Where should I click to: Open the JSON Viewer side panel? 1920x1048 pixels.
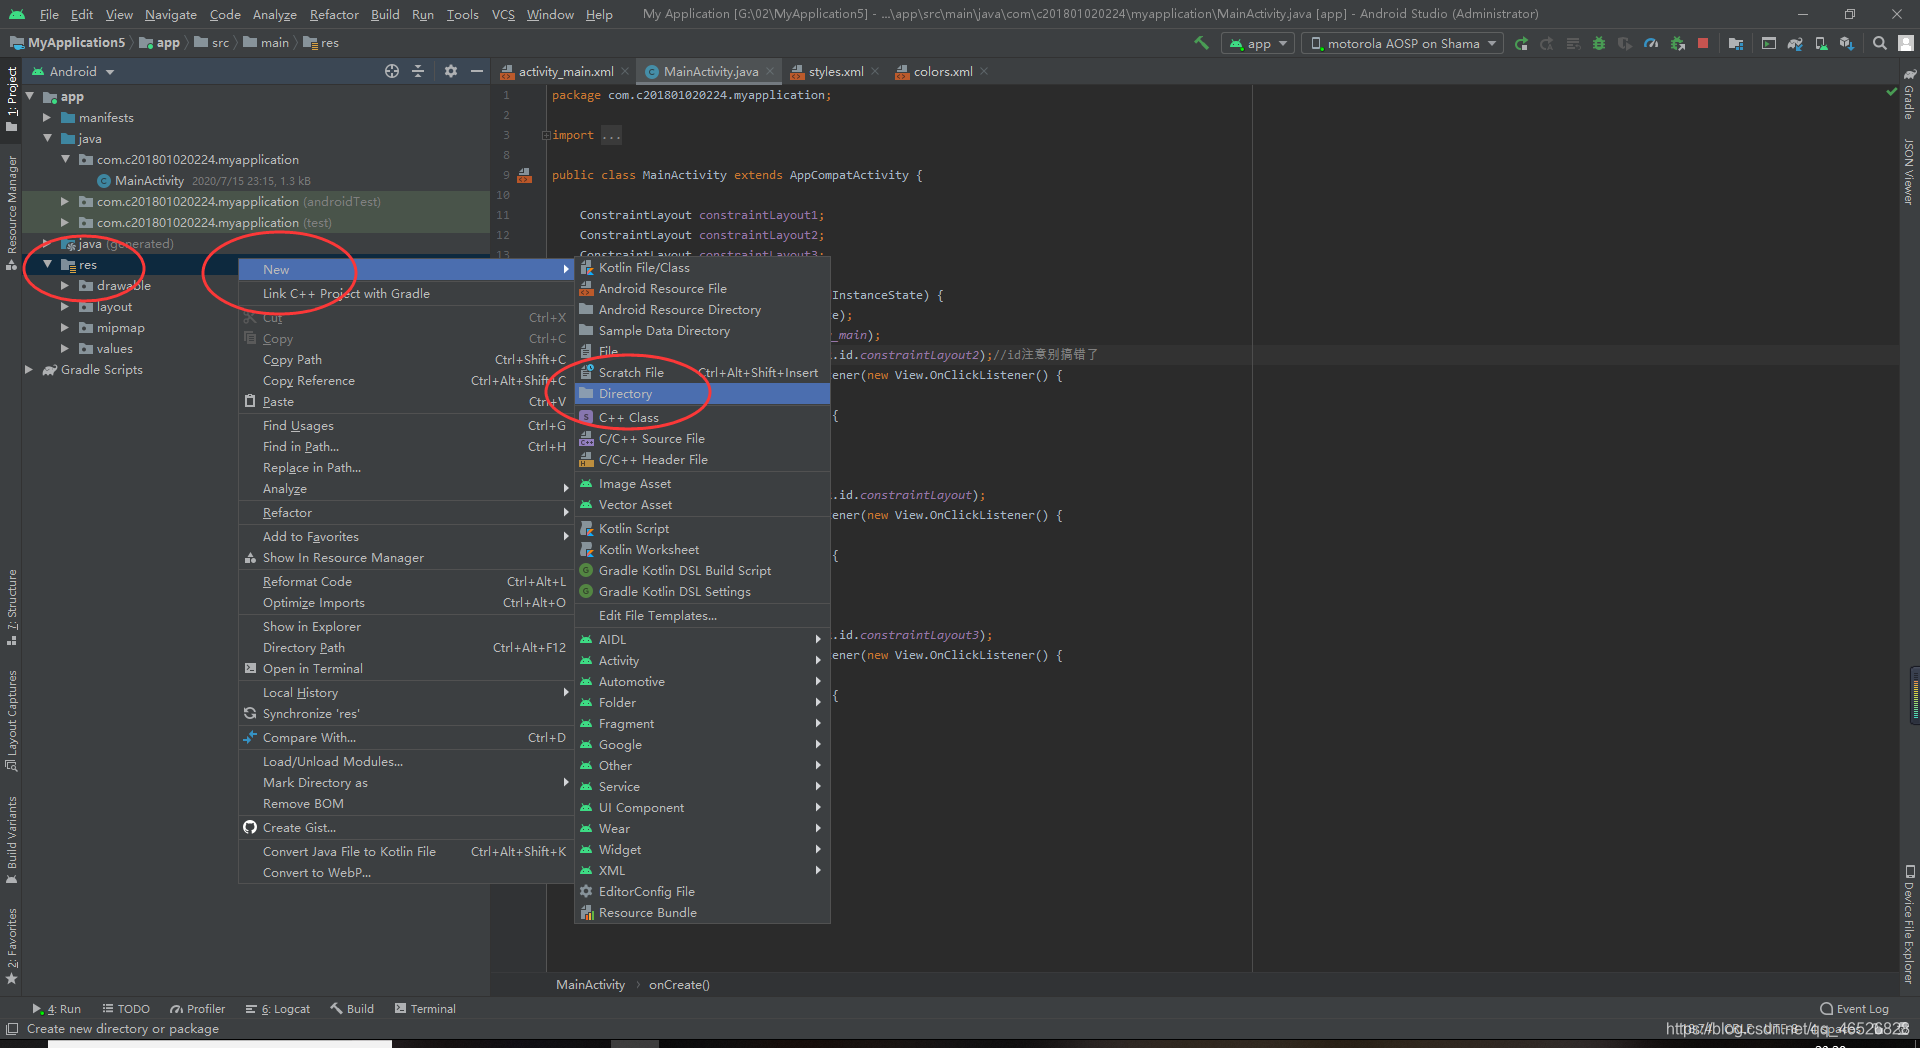click(x=1909, y=172)
